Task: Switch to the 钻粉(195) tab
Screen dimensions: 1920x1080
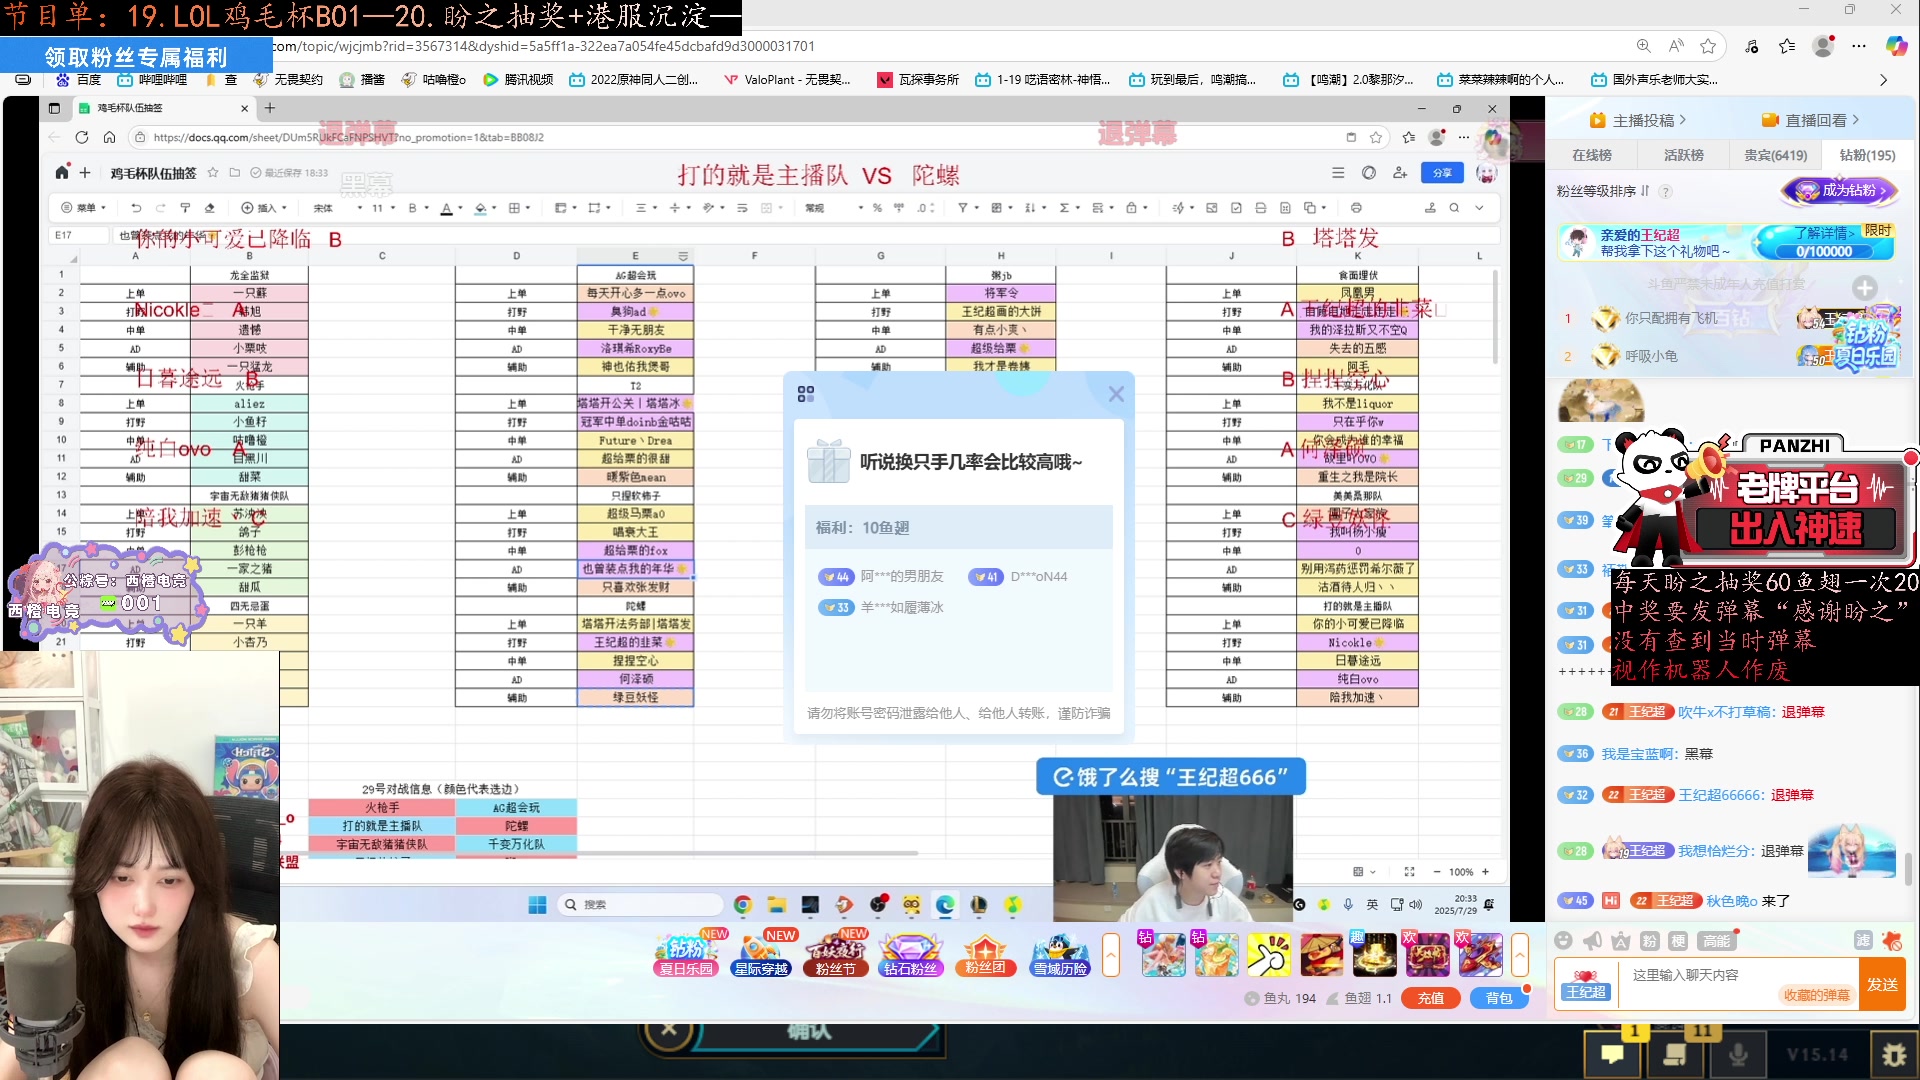Action: (1868, 155)
